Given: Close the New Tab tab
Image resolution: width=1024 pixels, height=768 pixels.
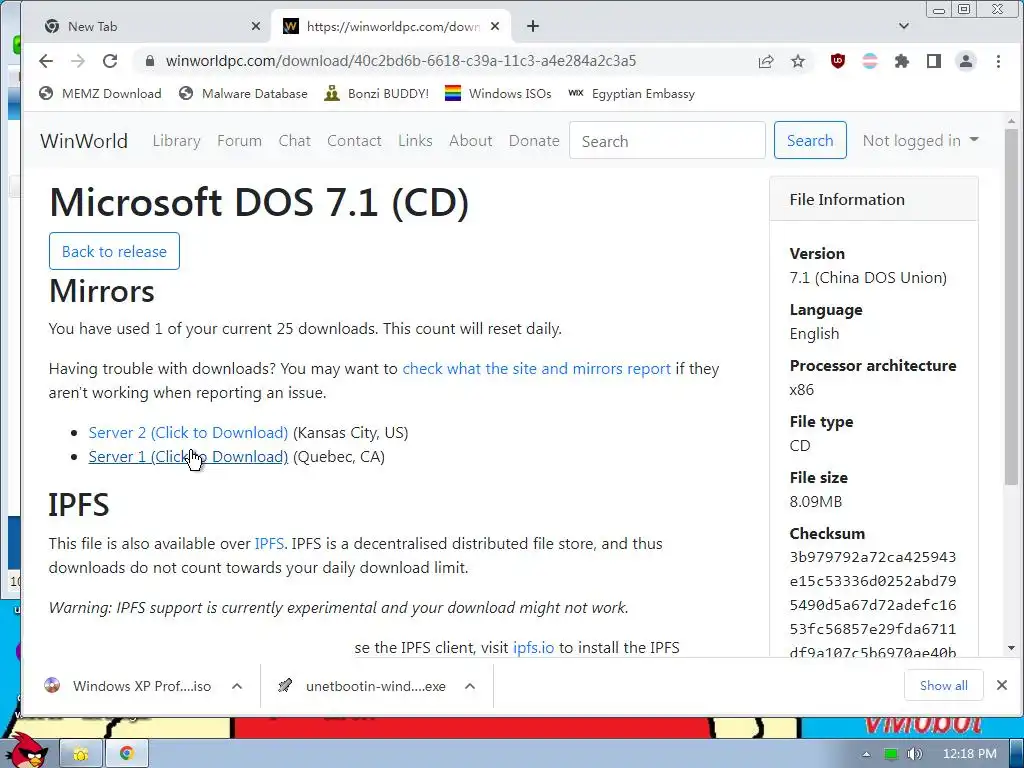Looking at the screenshot, I should (x=256, y=26).
